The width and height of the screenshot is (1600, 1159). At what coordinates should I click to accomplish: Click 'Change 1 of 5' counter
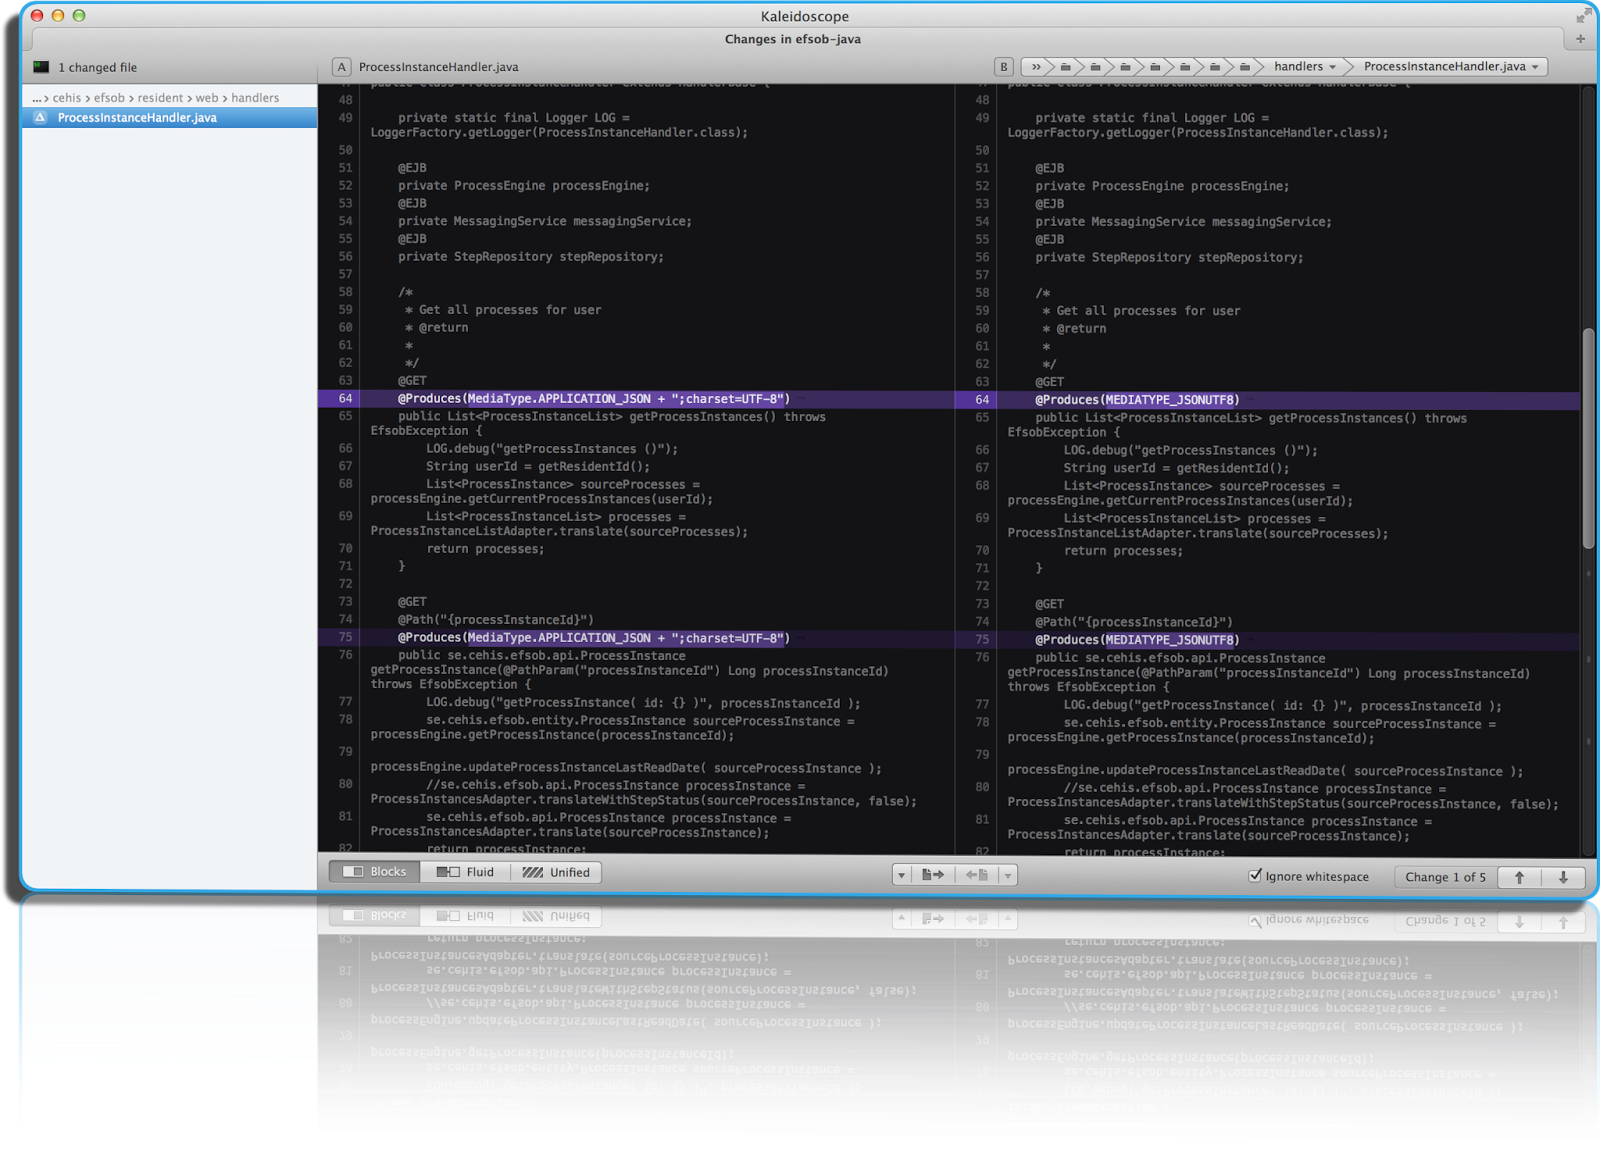1445,877
